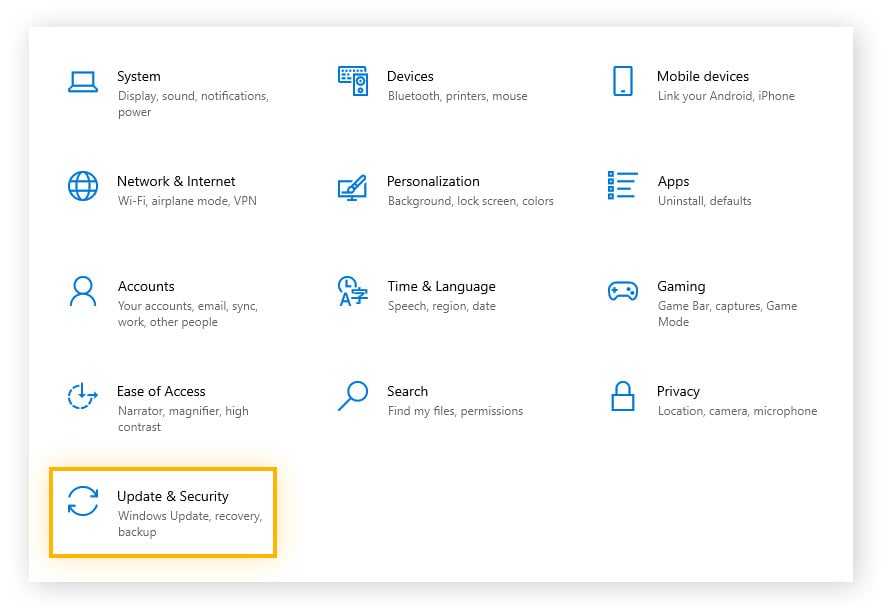This screenshot has width=884, height=612.
Task: Click the Apps list icon
Action: (622, 186)
